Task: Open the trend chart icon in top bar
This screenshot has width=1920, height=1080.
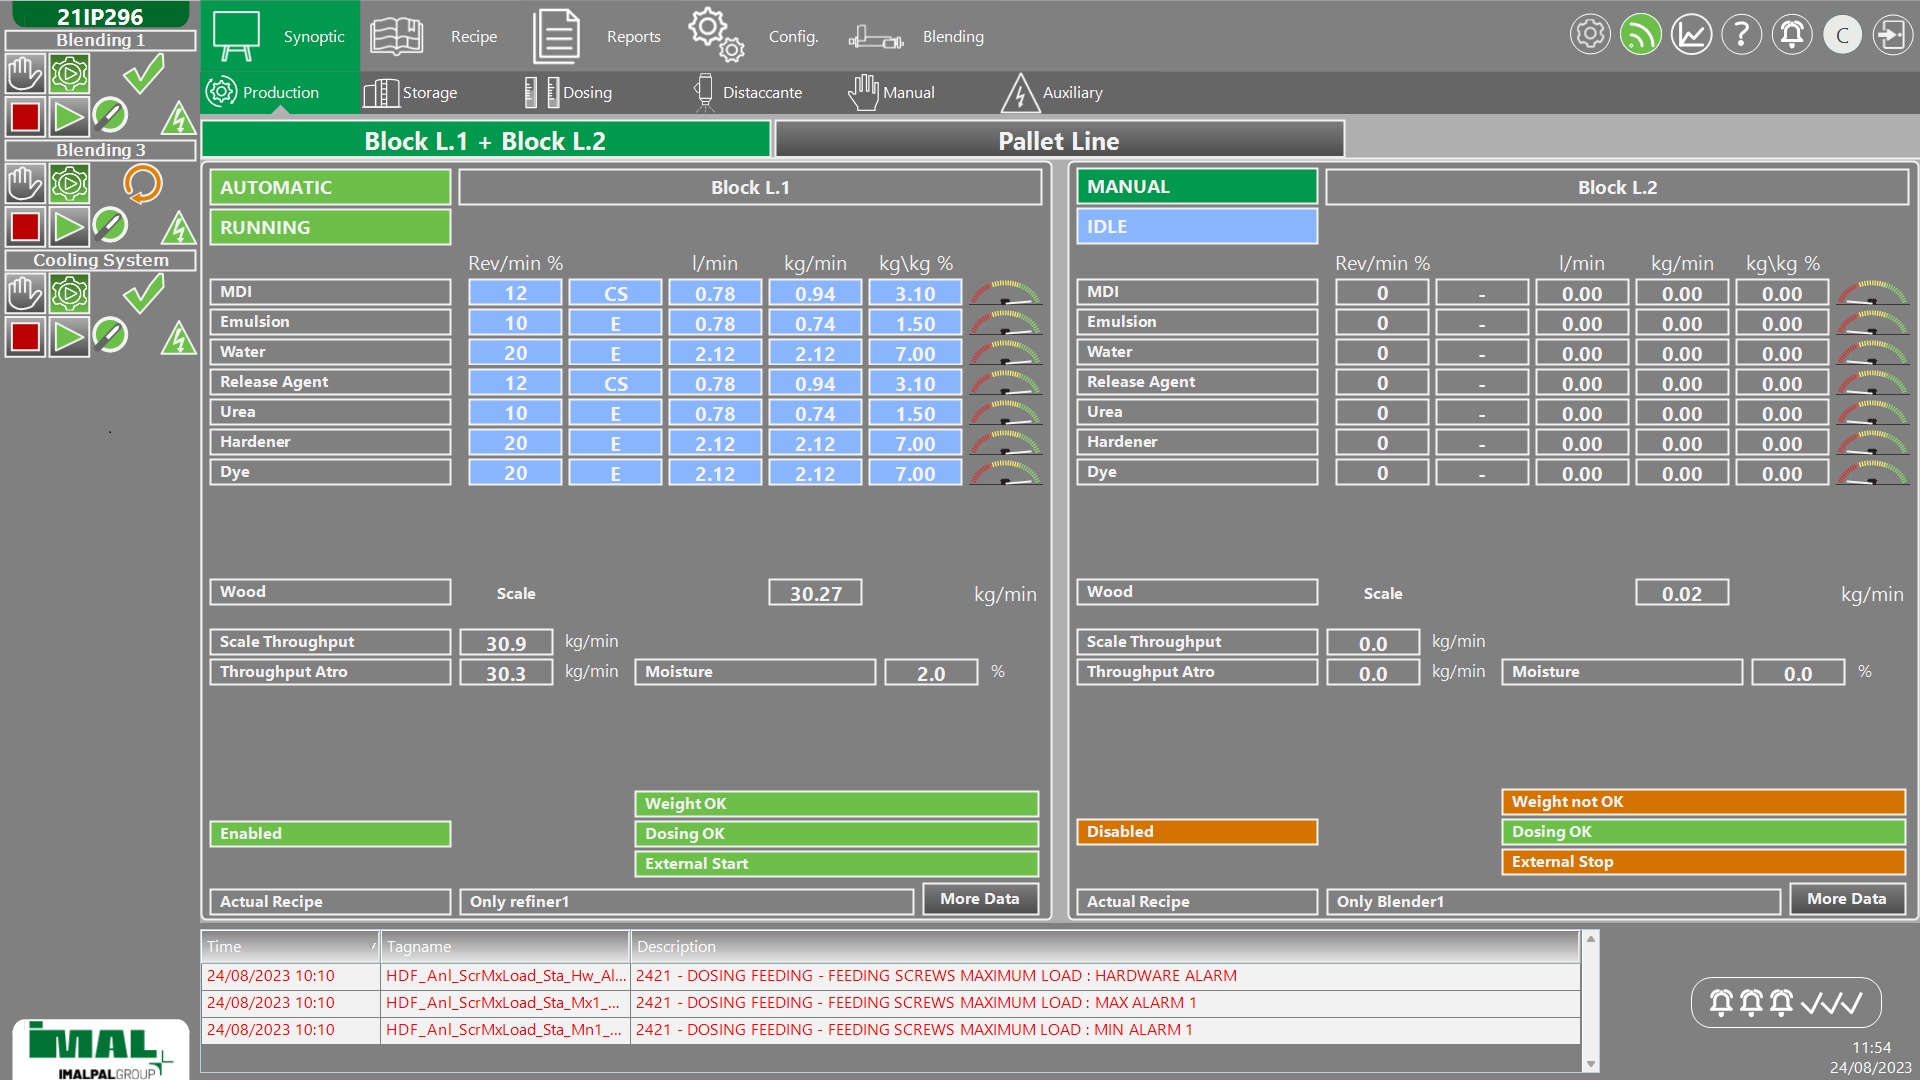Action: (1691, 35)
